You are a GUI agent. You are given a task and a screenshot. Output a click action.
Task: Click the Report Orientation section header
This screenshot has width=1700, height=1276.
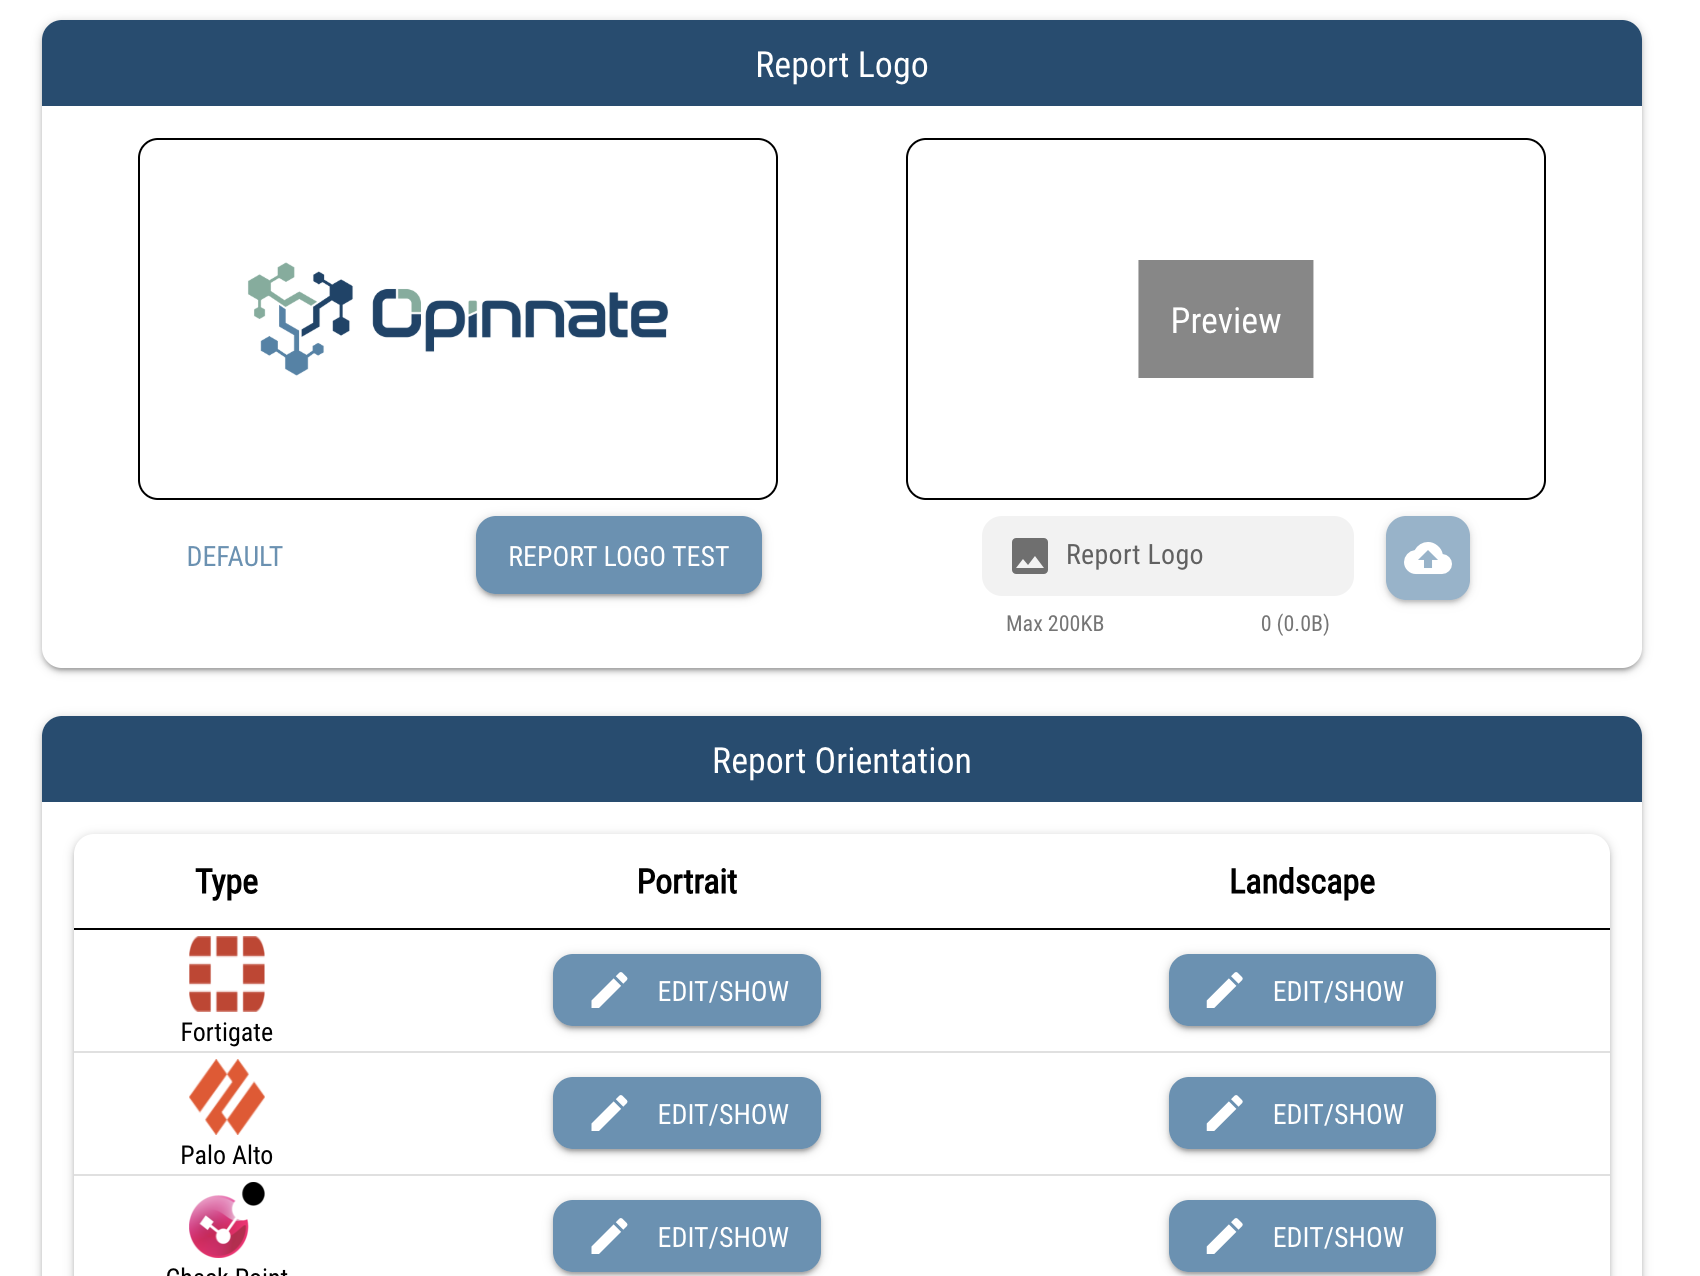[x=841, y=760]
